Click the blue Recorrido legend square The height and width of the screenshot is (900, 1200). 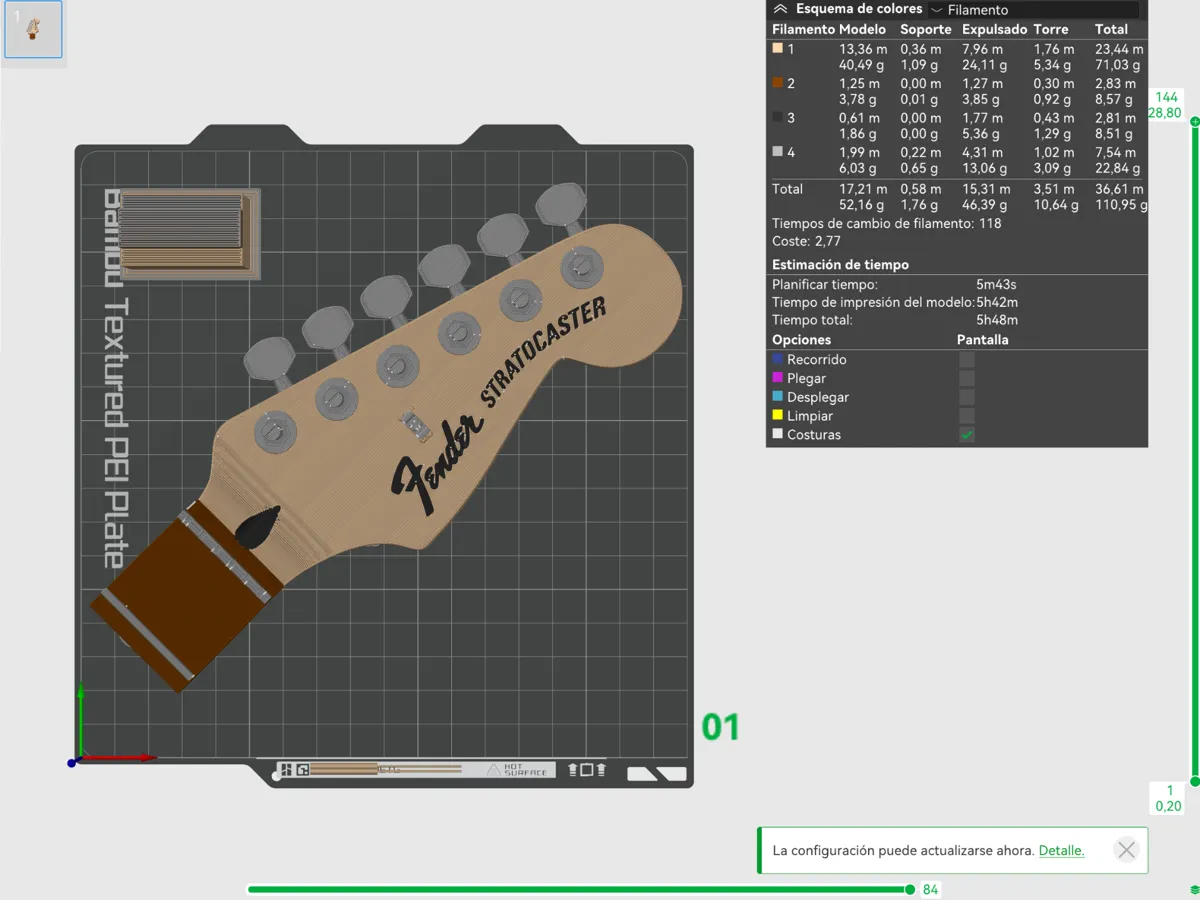(778, 359)
